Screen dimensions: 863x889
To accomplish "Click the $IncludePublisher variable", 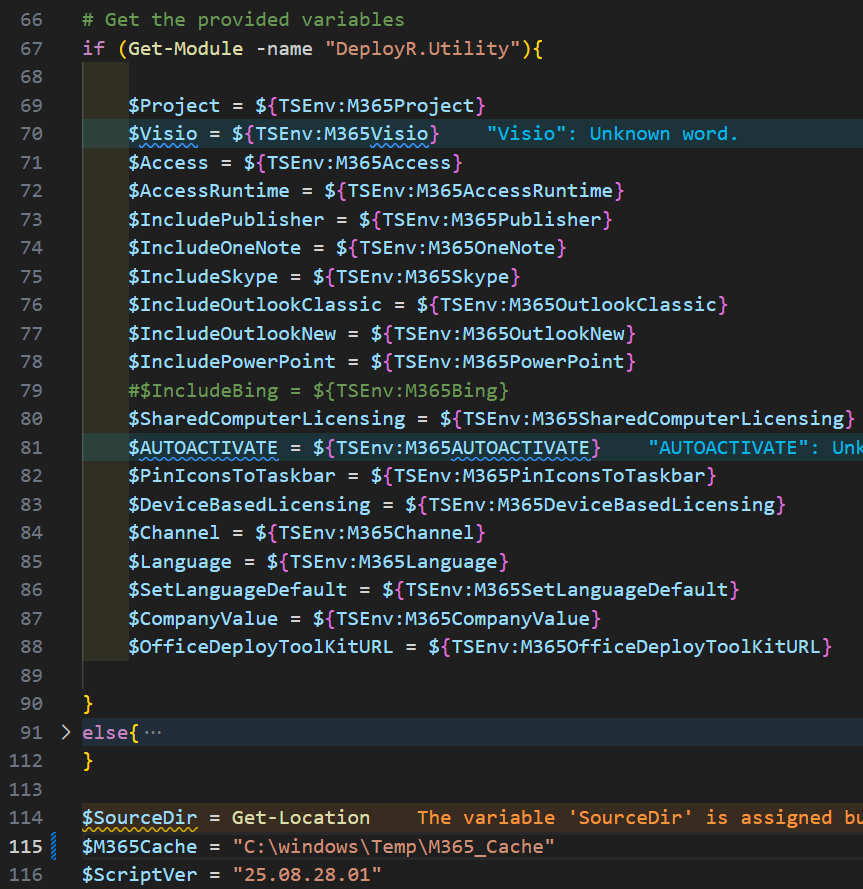I will pos(226,219).
